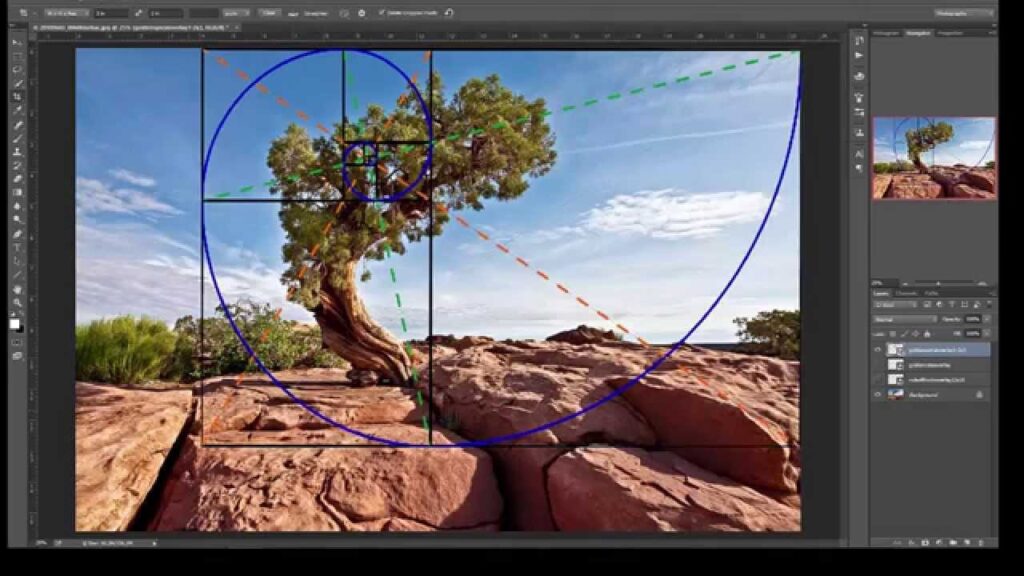Hide the Background layer with its eye icon
1024x576 pixels.
[878, 394]
